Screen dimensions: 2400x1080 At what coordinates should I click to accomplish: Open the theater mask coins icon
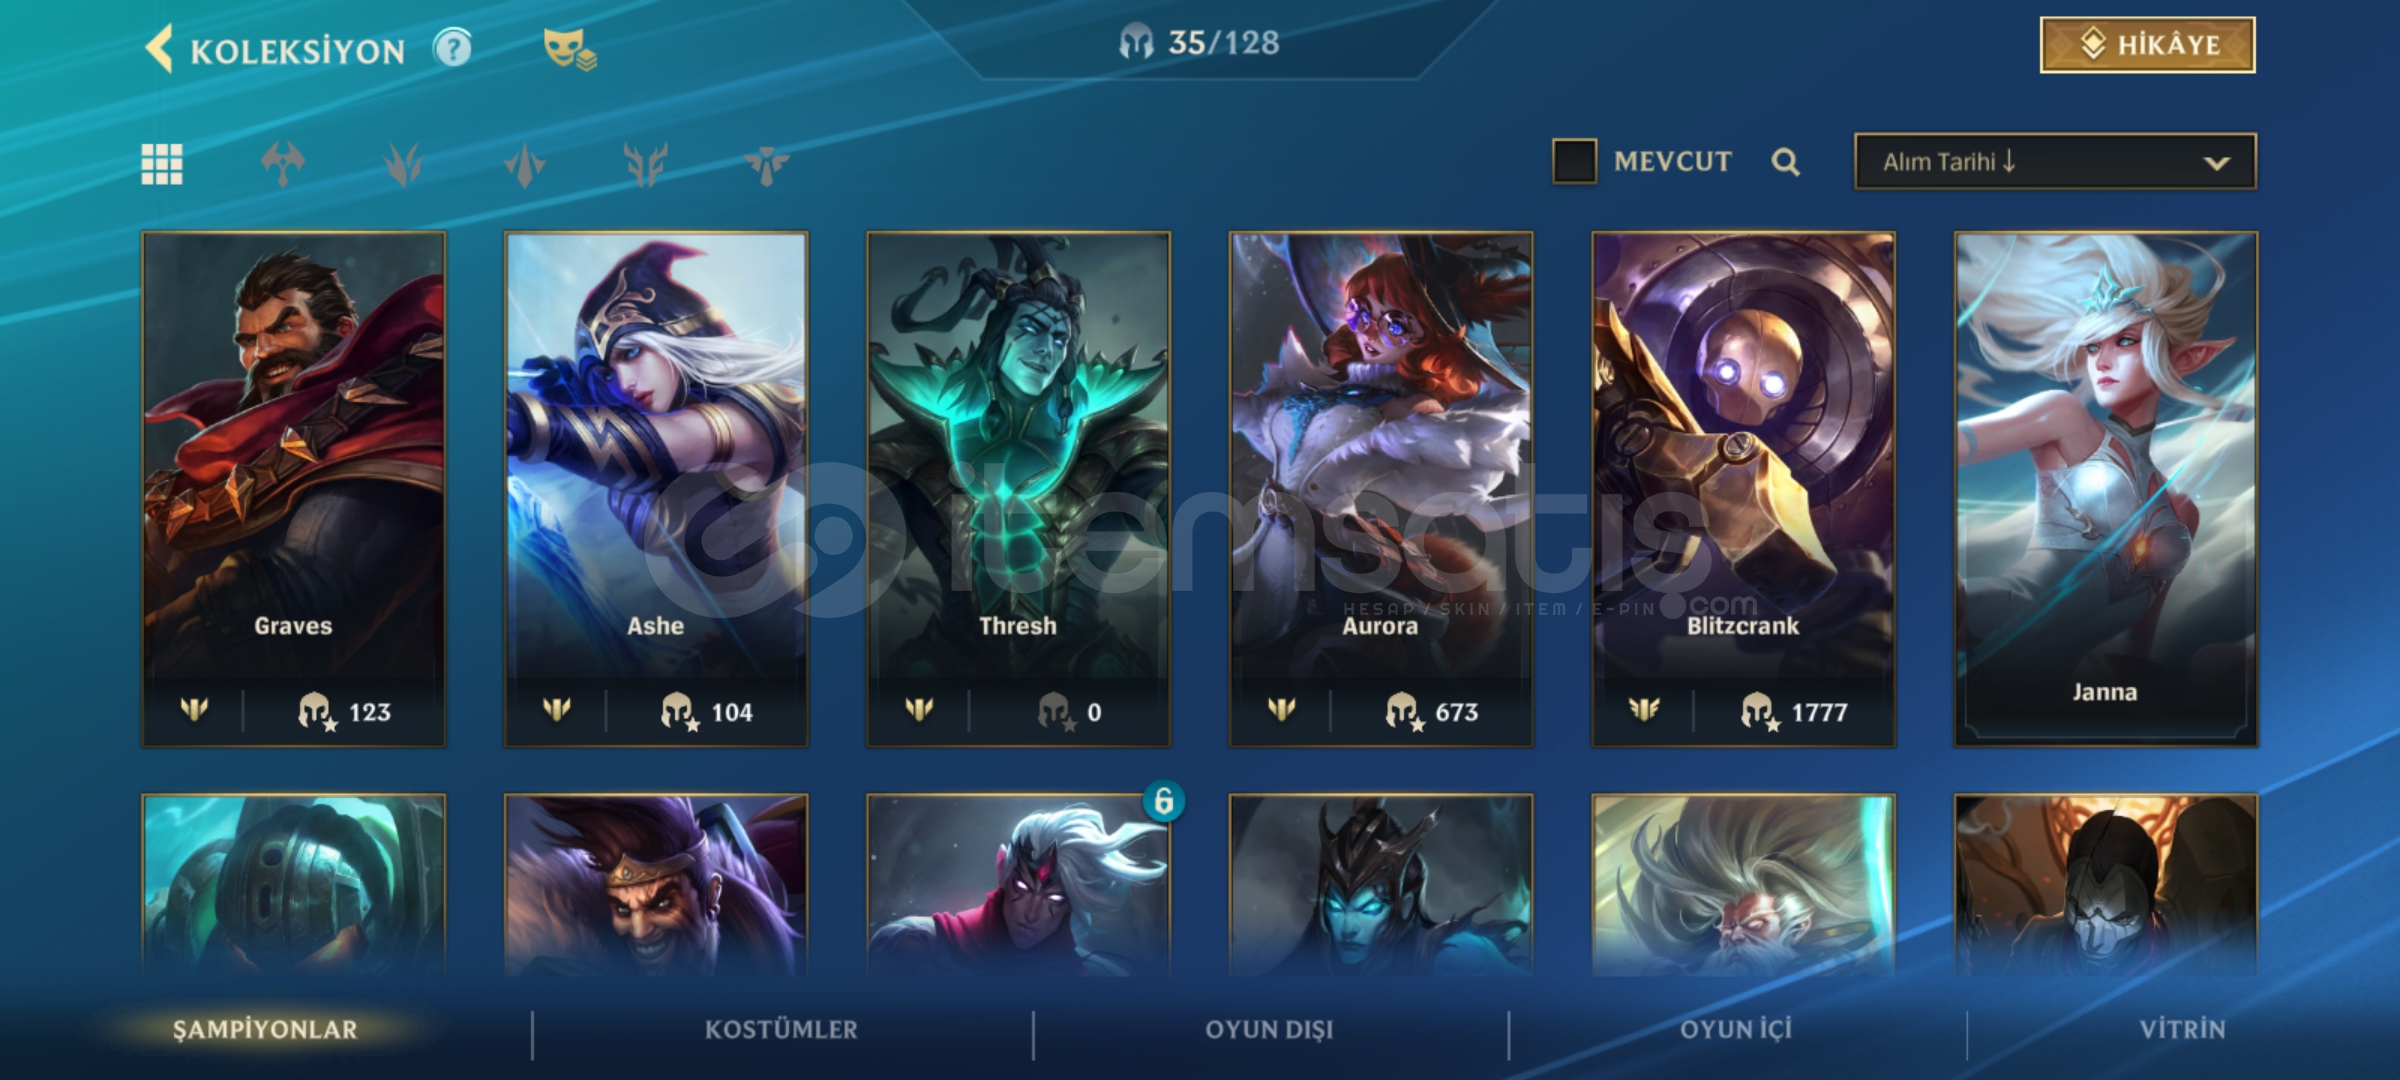569,49
